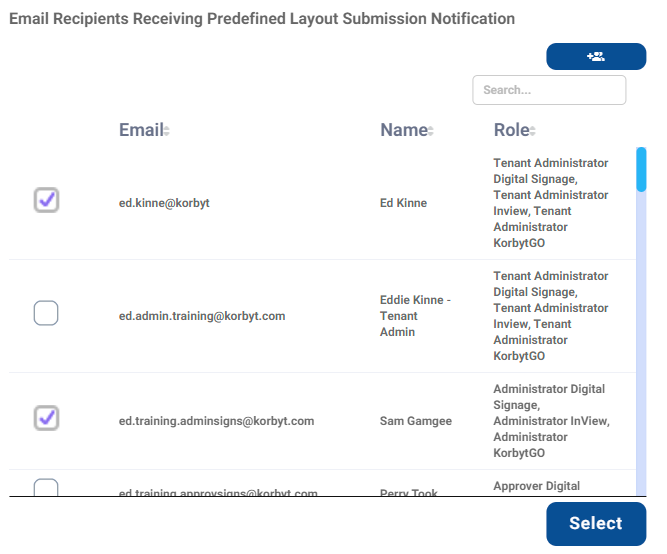Click the ed.kinne@korbyt email address
The image size is (667, 554).
tap(164, 203)
